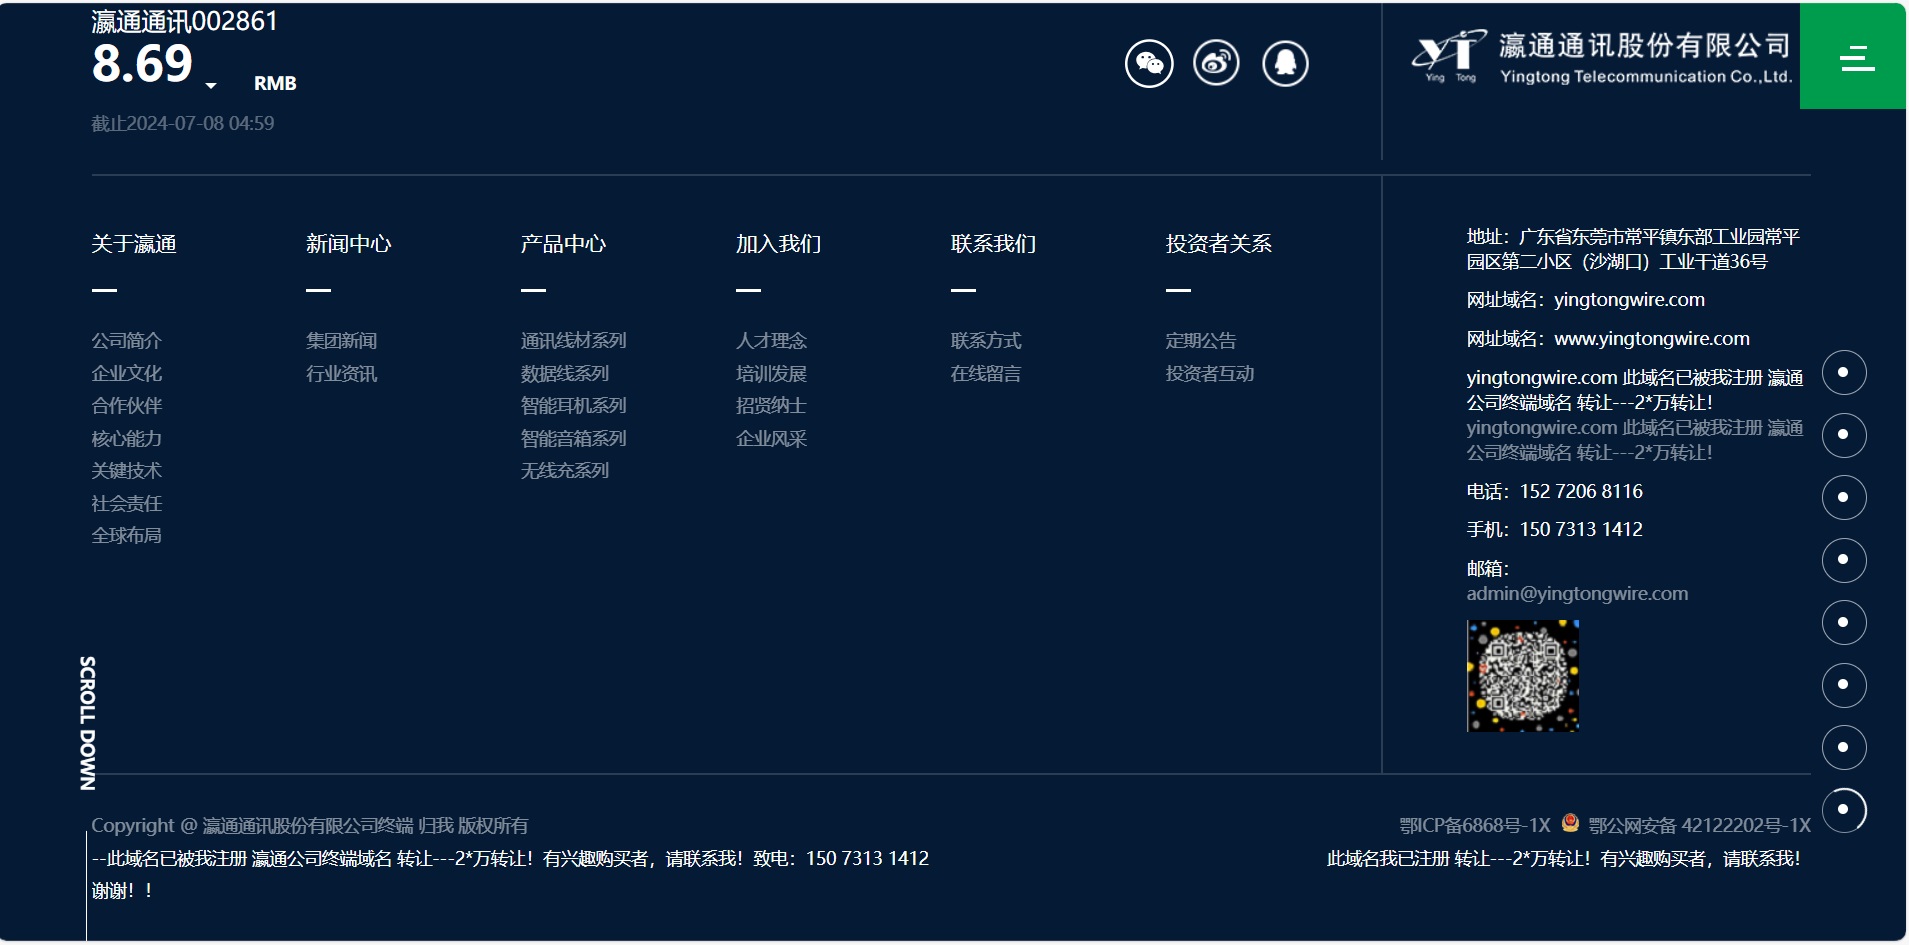Open the 鄂公网安备 42122202号-1X link
The image size is (1909, 945).
tap(1699, 825)
